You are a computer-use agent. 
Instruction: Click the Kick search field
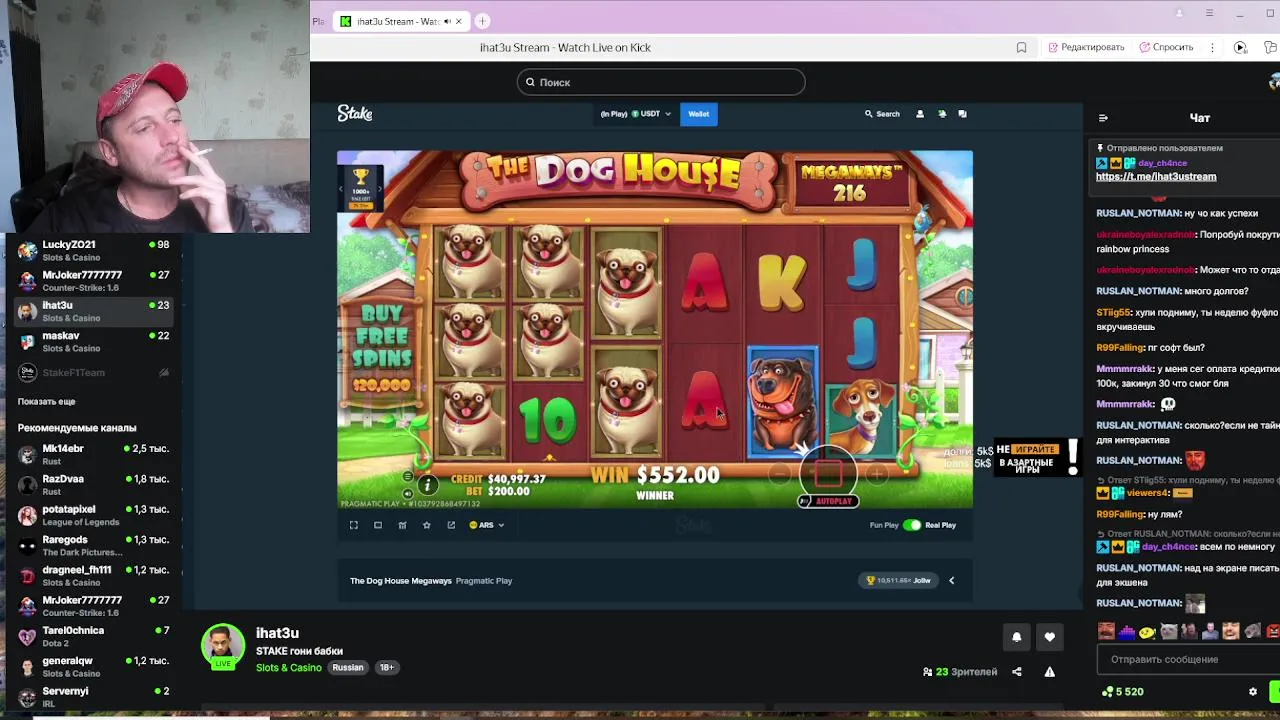click(661, 82)
